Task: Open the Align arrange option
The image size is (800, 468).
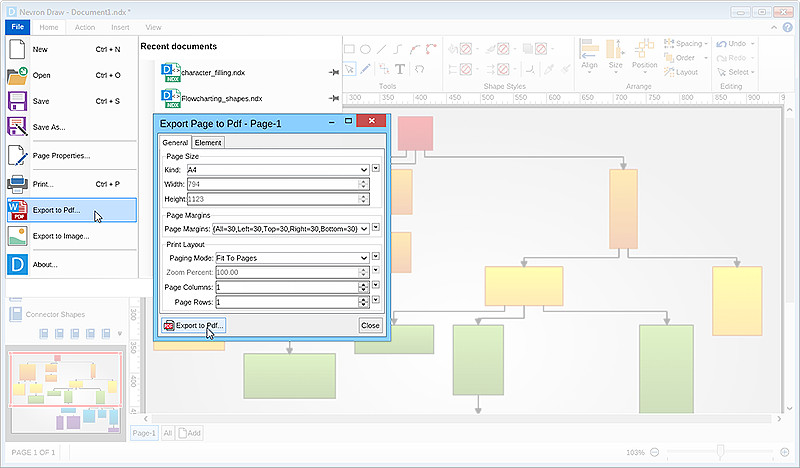Action: [589, 56]
